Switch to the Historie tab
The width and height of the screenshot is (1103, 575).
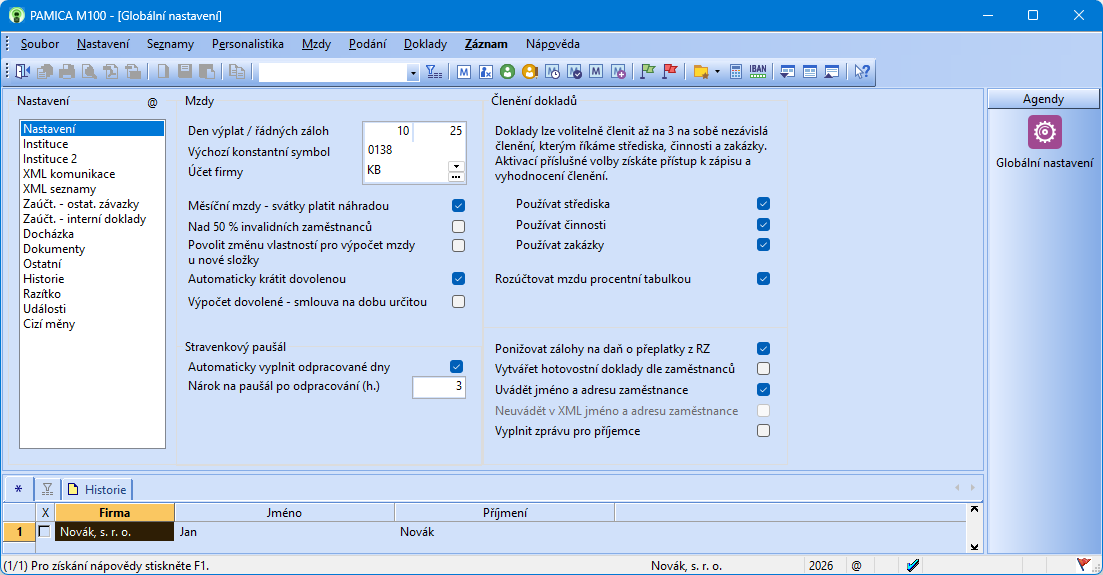coord(98,490)
